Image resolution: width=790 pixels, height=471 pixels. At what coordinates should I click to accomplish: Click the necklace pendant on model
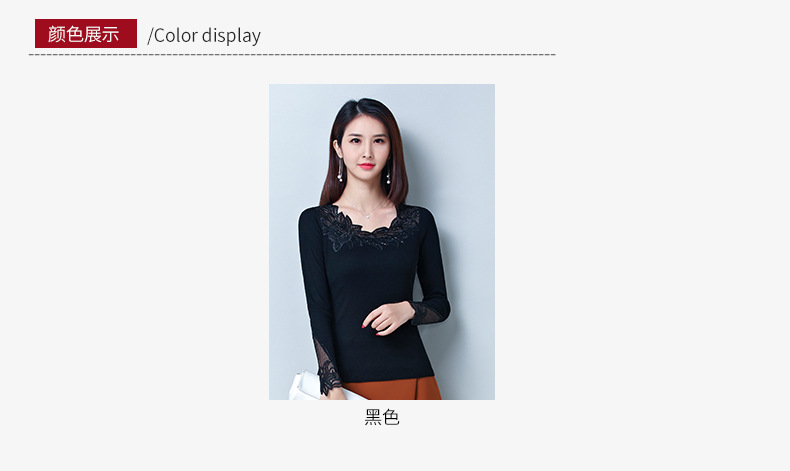(x=367, y=215)
